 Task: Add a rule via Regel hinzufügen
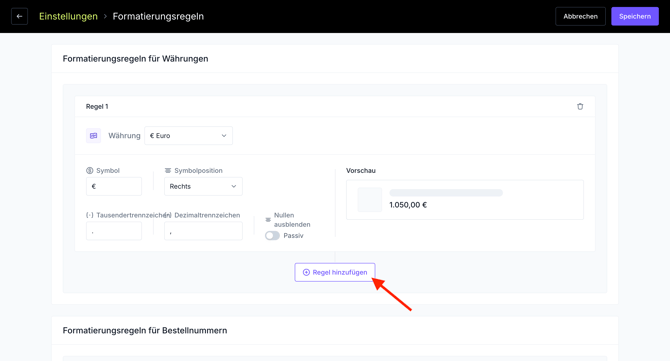pos(335,272)
